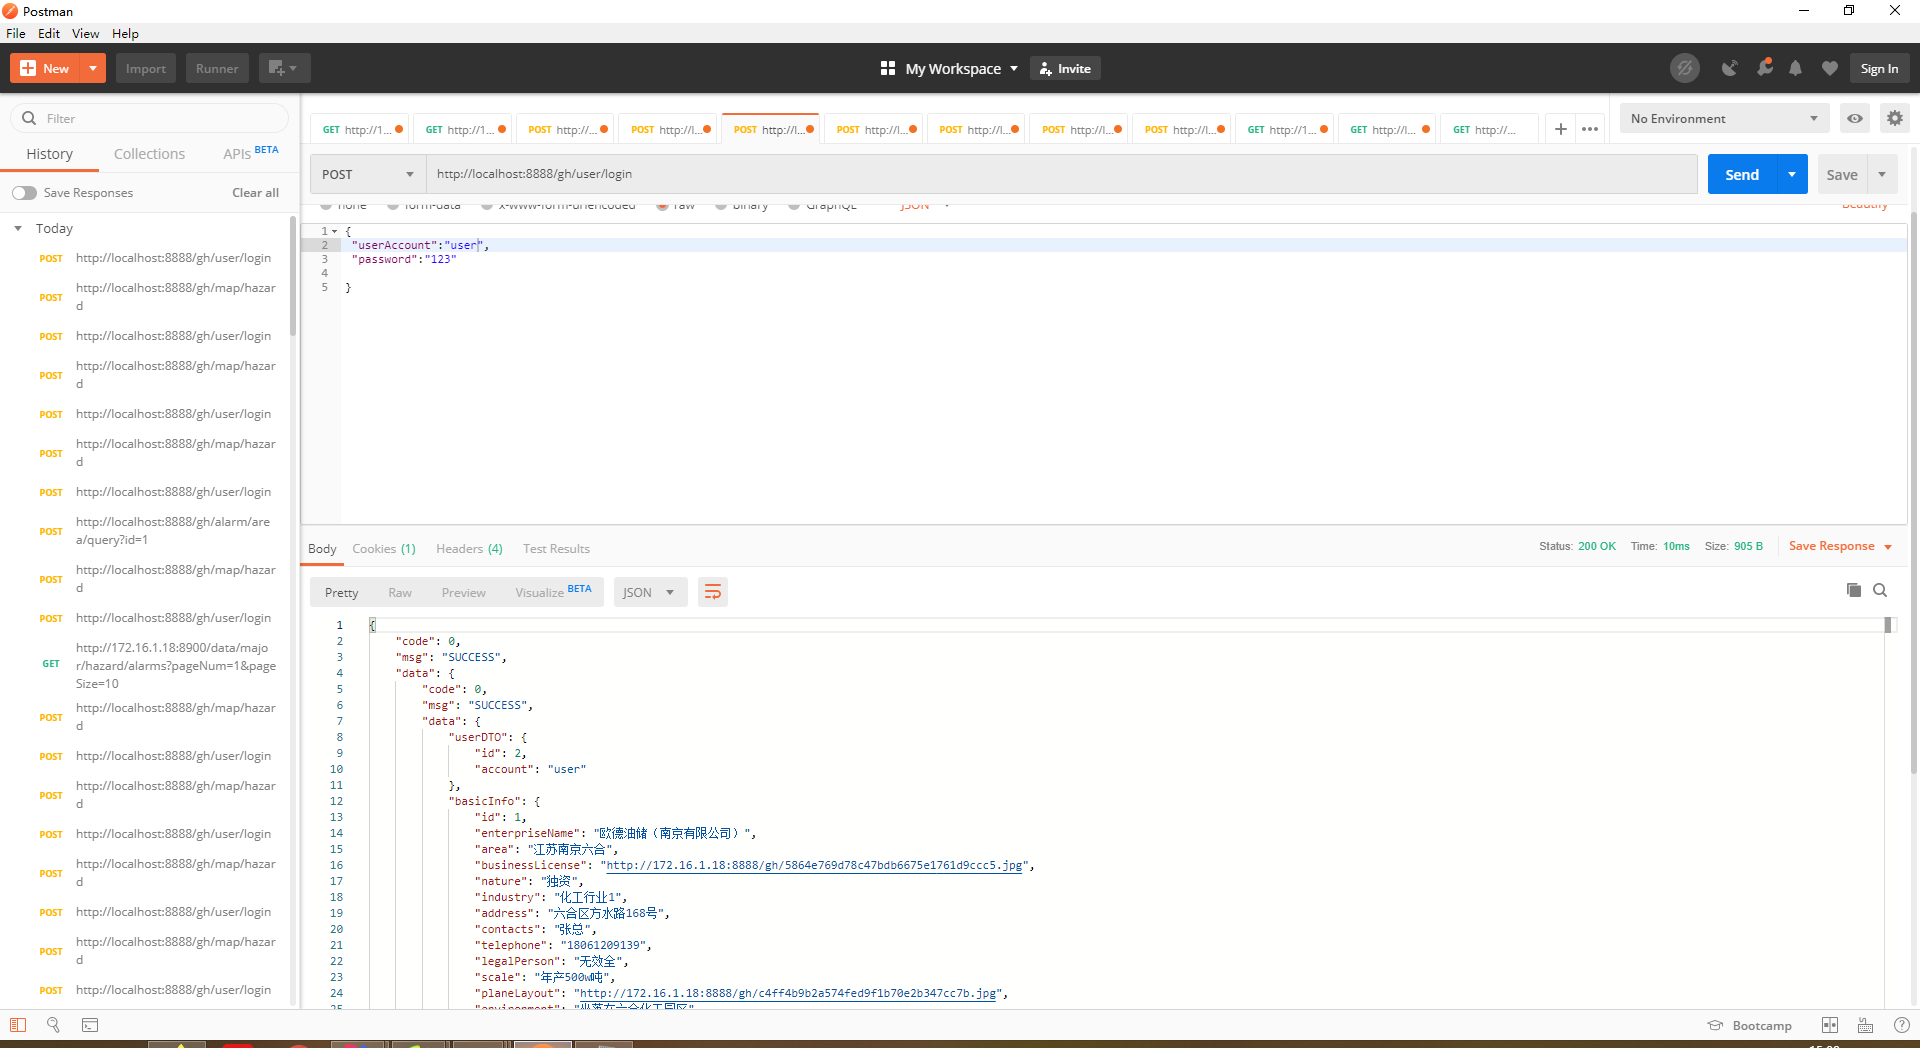This screenshot has height=1048, width=1920.
Task: Select the raw body type radio
Action: (x=662, y=206)
